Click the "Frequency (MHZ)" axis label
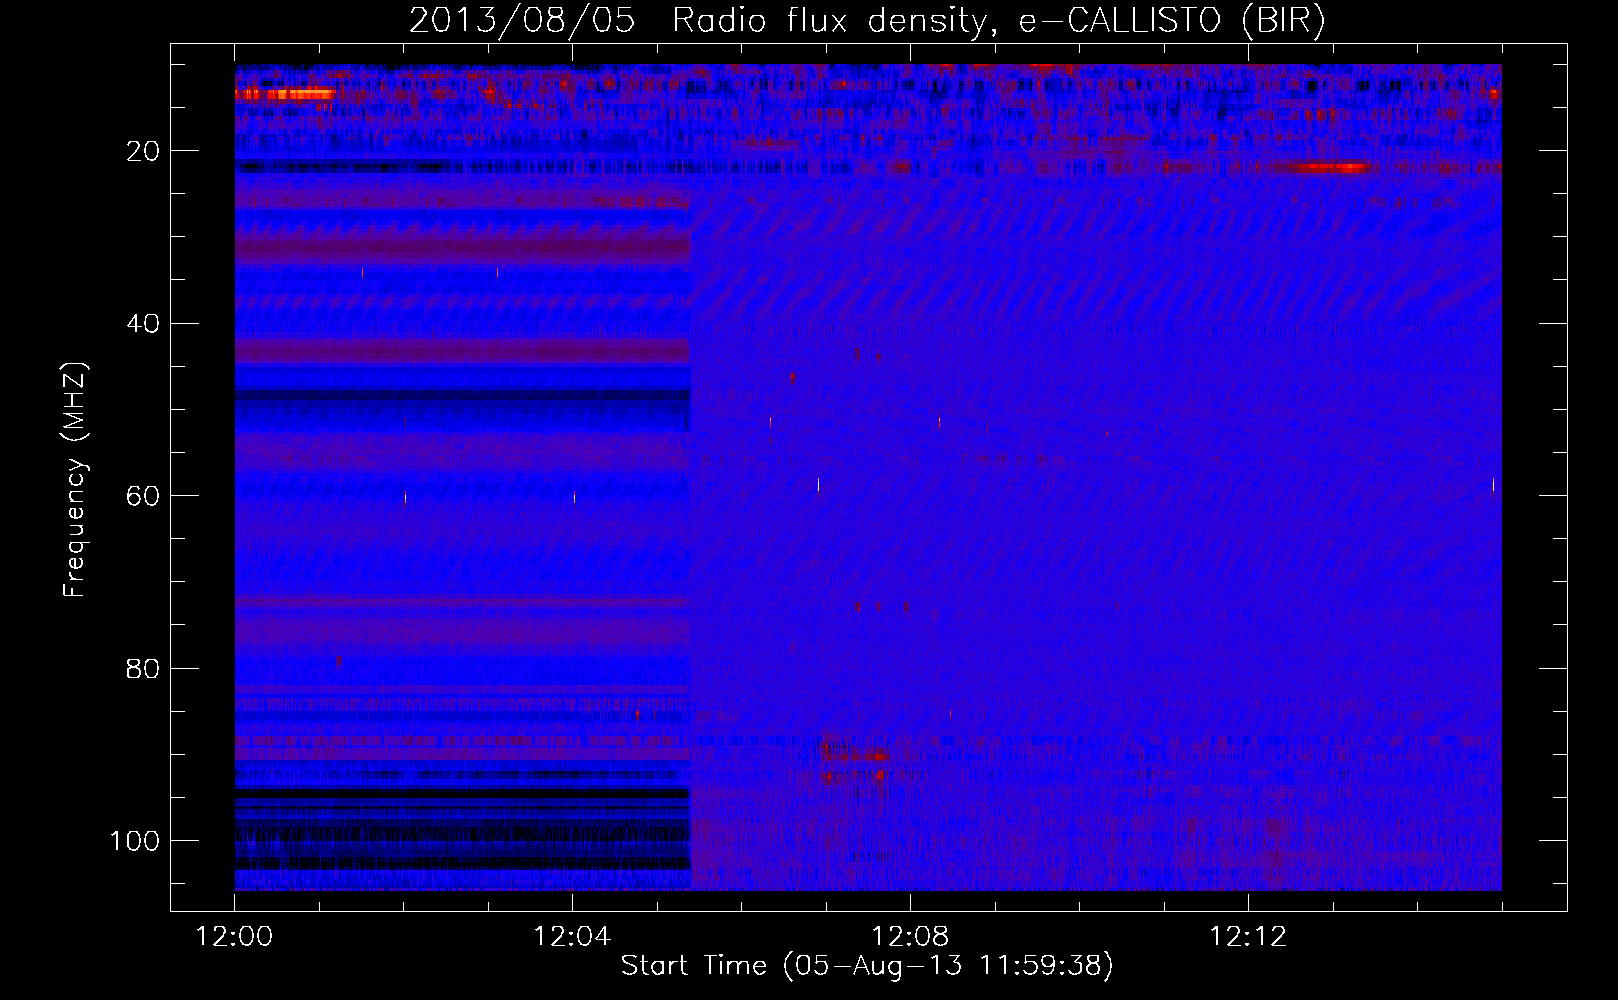Viewport: 1618px width, 1000px height. coord(75,480)
